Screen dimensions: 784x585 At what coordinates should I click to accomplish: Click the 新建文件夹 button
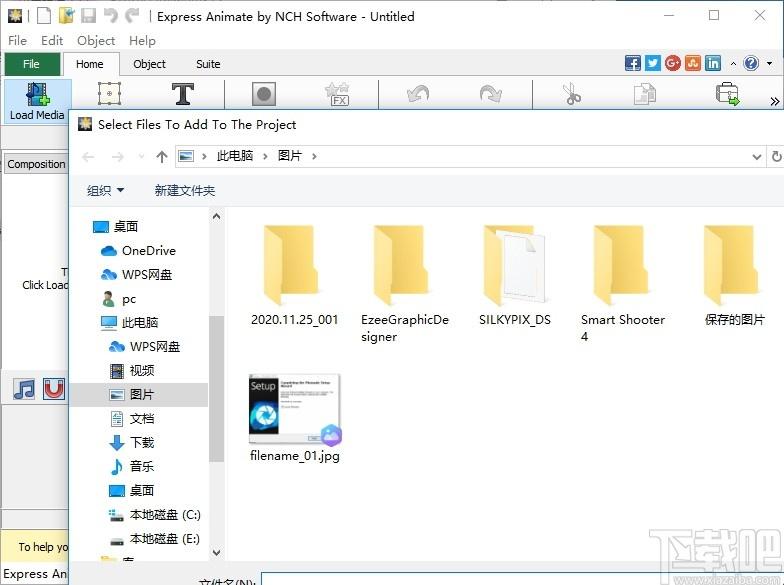(x=184, y=190)
